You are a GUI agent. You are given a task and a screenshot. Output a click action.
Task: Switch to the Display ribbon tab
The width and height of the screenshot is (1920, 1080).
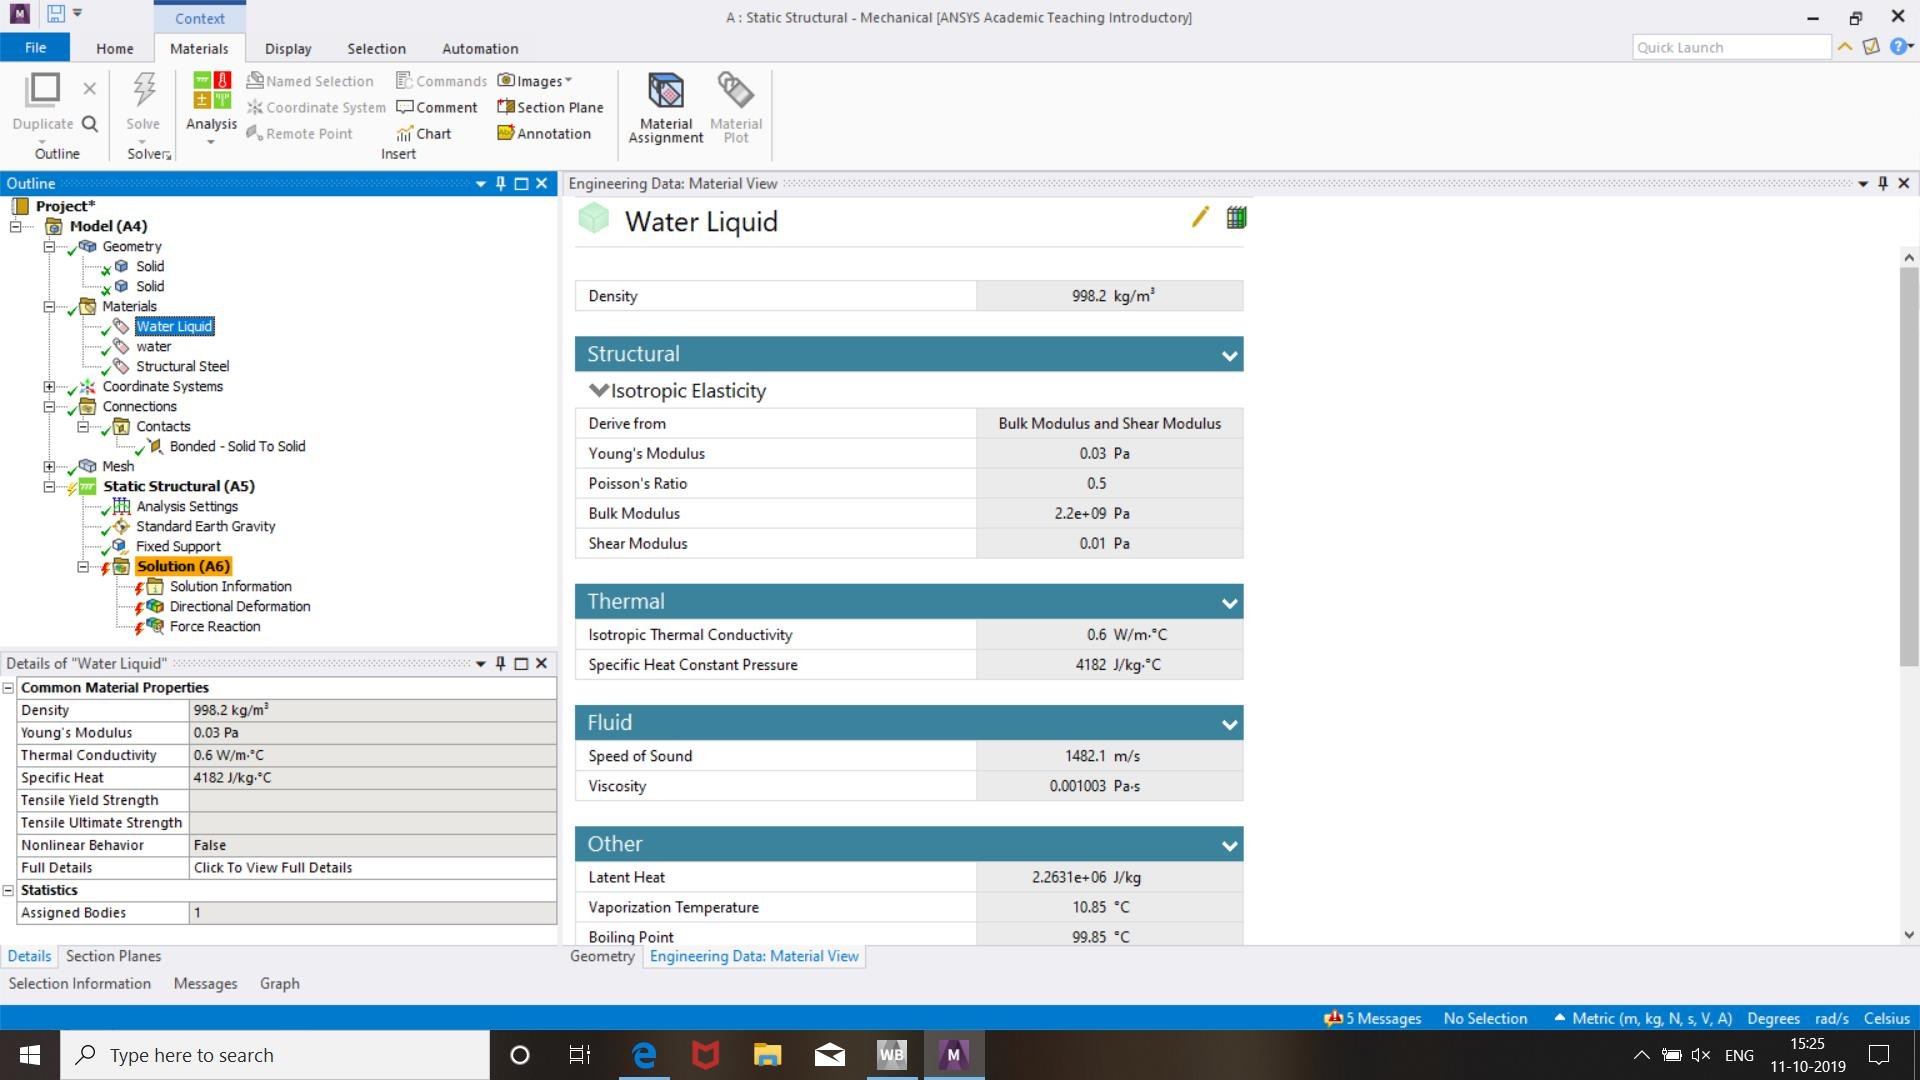pyautogui.click(x=288, y=48)
